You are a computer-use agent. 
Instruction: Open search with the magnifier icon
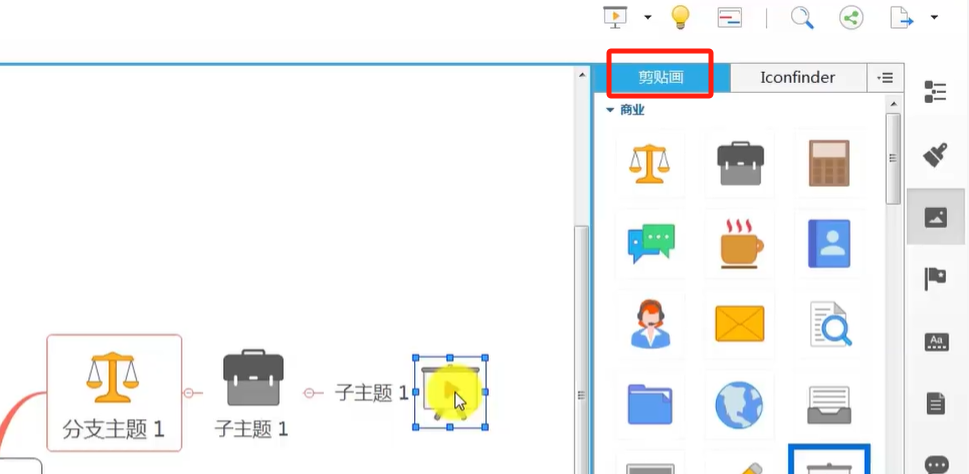802,17
